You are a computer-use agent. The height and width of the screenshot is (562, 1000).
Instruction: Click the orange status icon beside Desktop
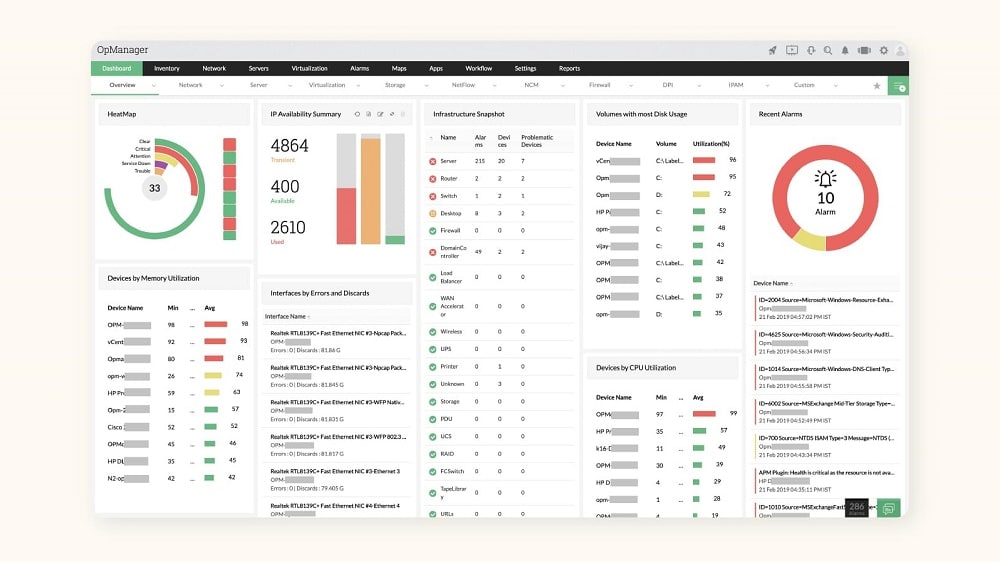pyautogui.click(x=432, y=214)
